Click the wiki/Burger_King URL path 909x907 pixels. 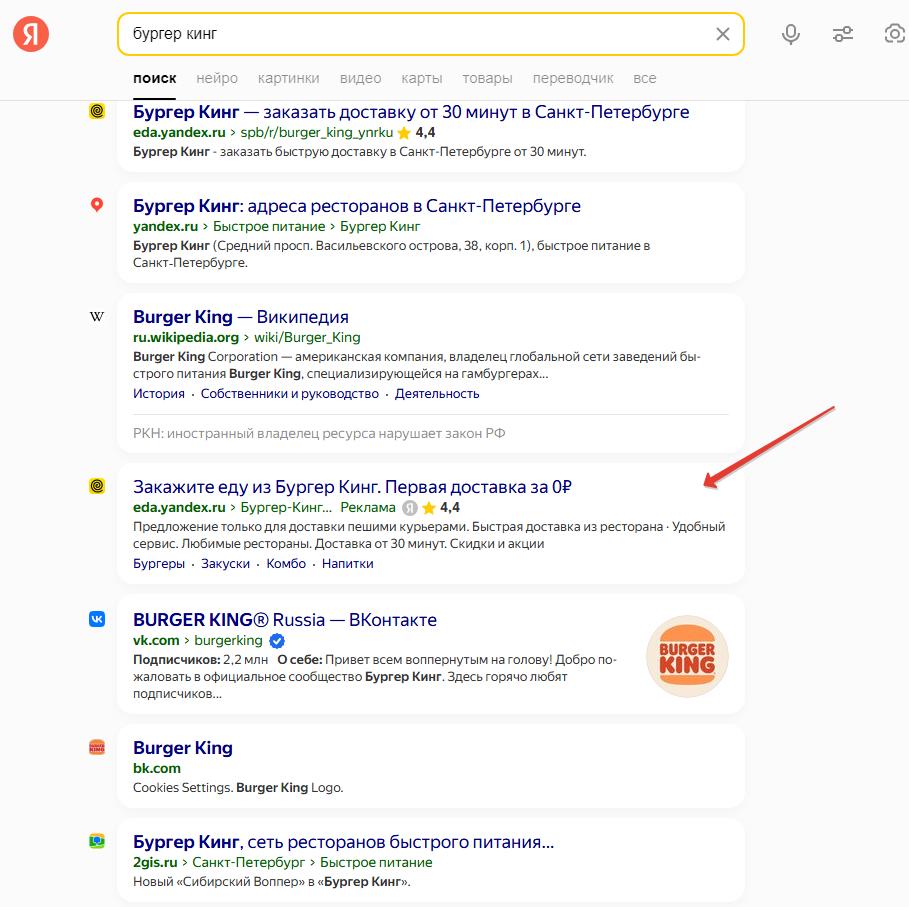(x=307, y=337)
